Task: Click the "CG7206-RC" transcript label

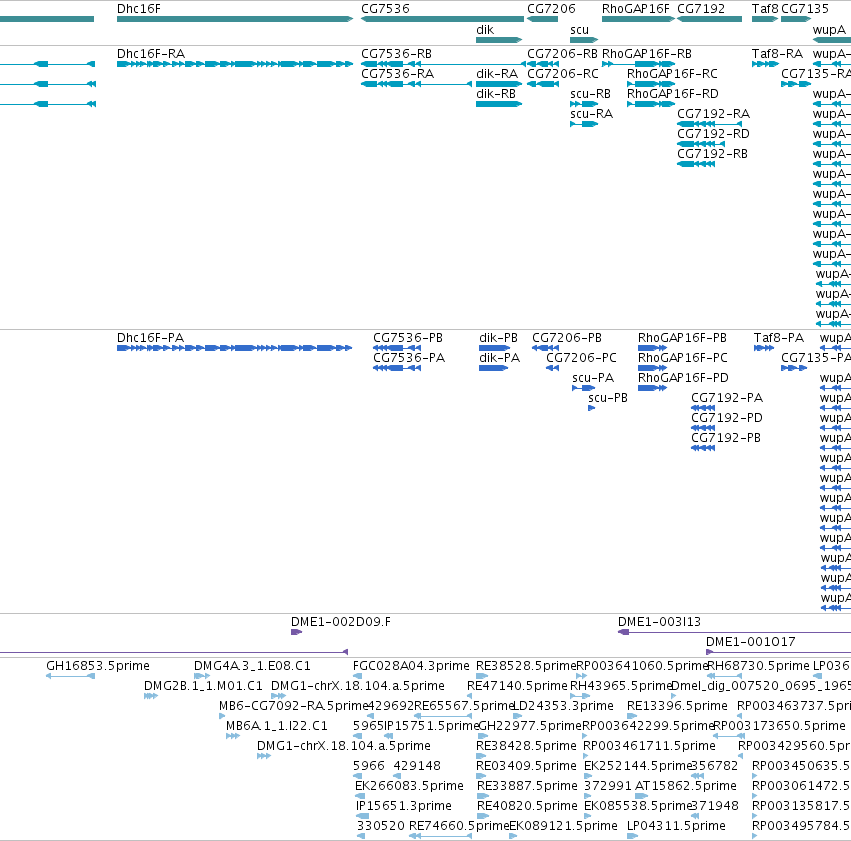Action: coord(563,74)
